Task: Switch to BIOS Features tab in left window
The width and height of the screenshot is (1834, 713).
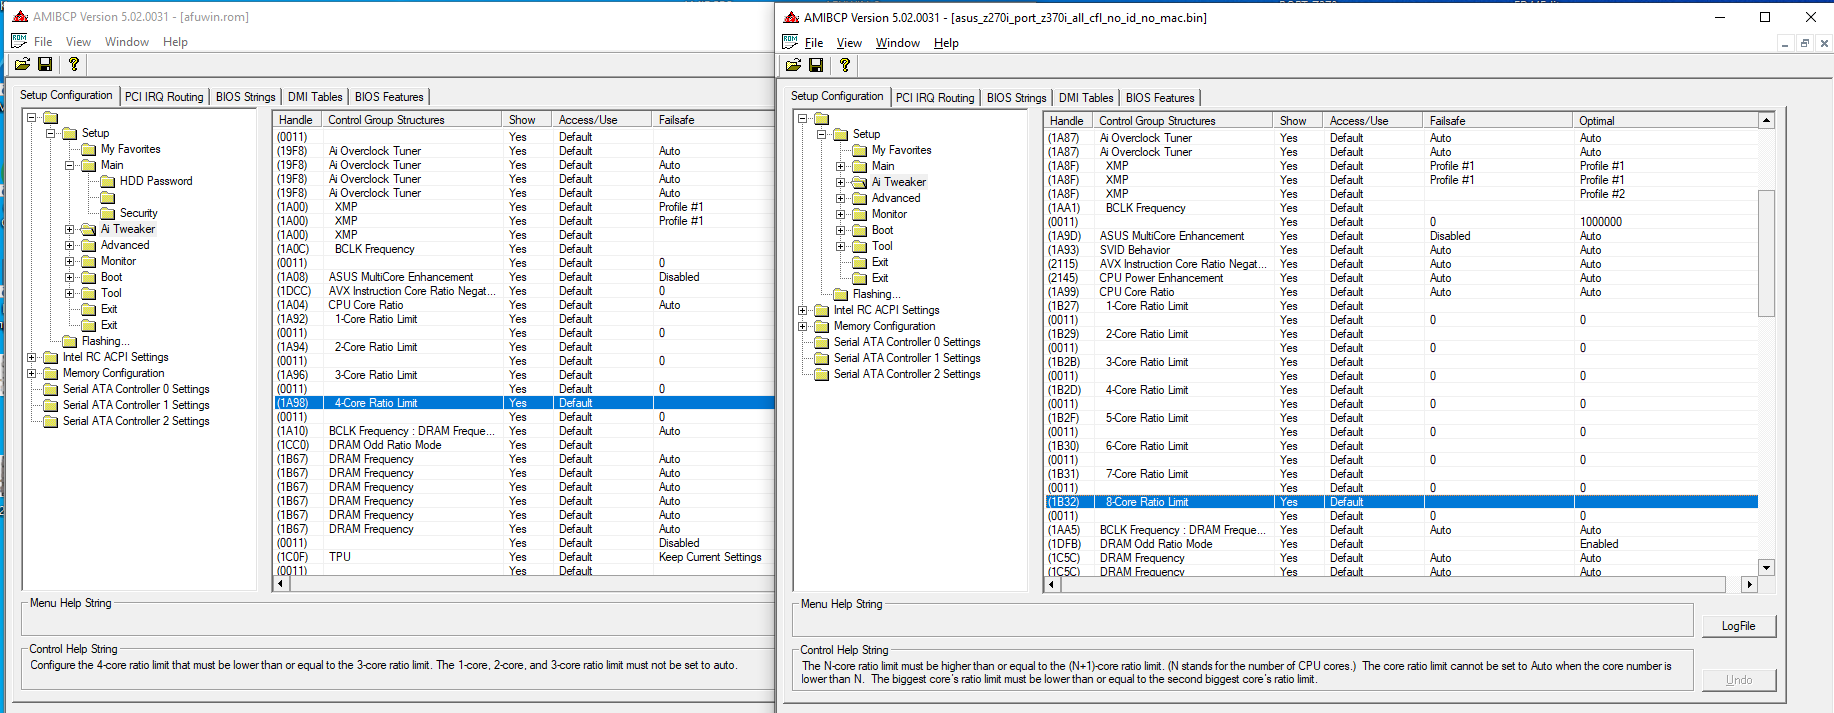Action: (x=389, y=97)
